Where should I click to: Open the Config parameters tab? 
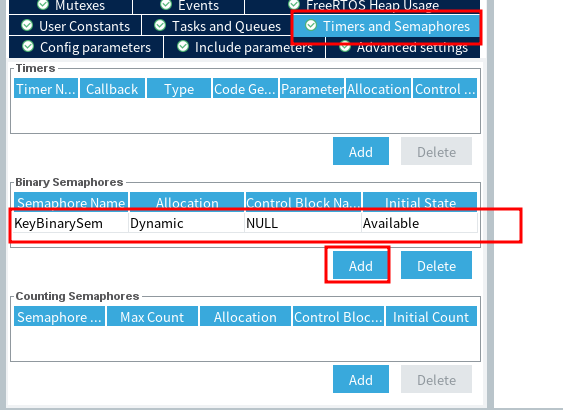(86, 47)
